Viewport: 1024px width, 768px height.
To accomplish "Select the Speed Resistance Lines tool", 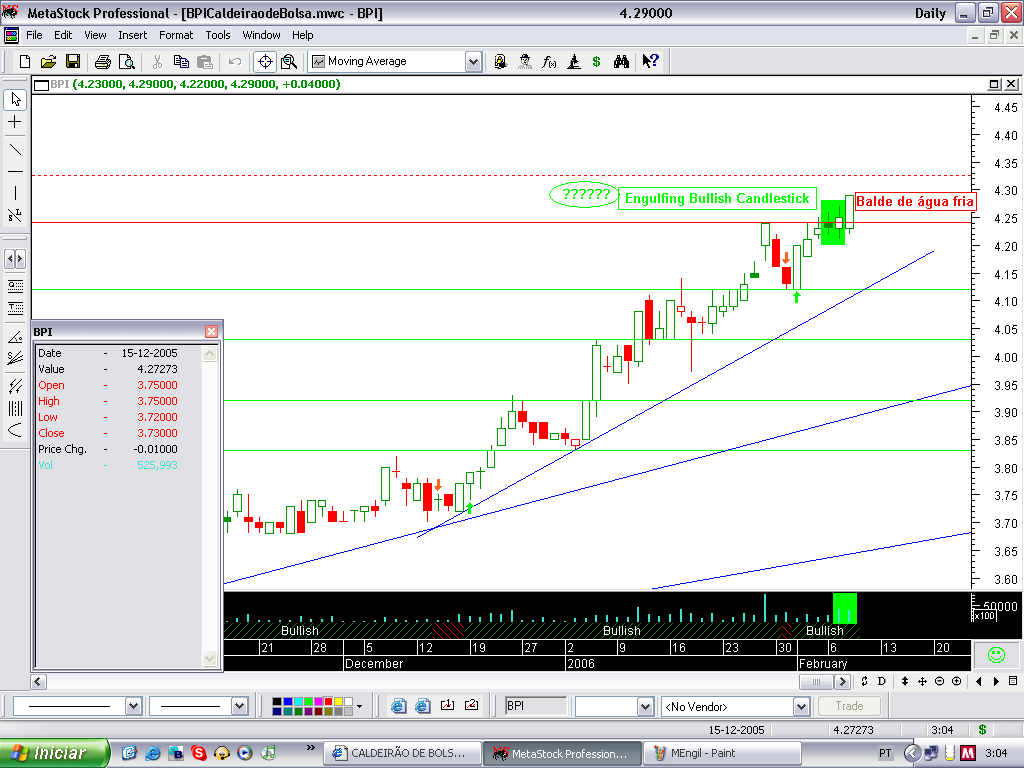I will click(15, 358).
